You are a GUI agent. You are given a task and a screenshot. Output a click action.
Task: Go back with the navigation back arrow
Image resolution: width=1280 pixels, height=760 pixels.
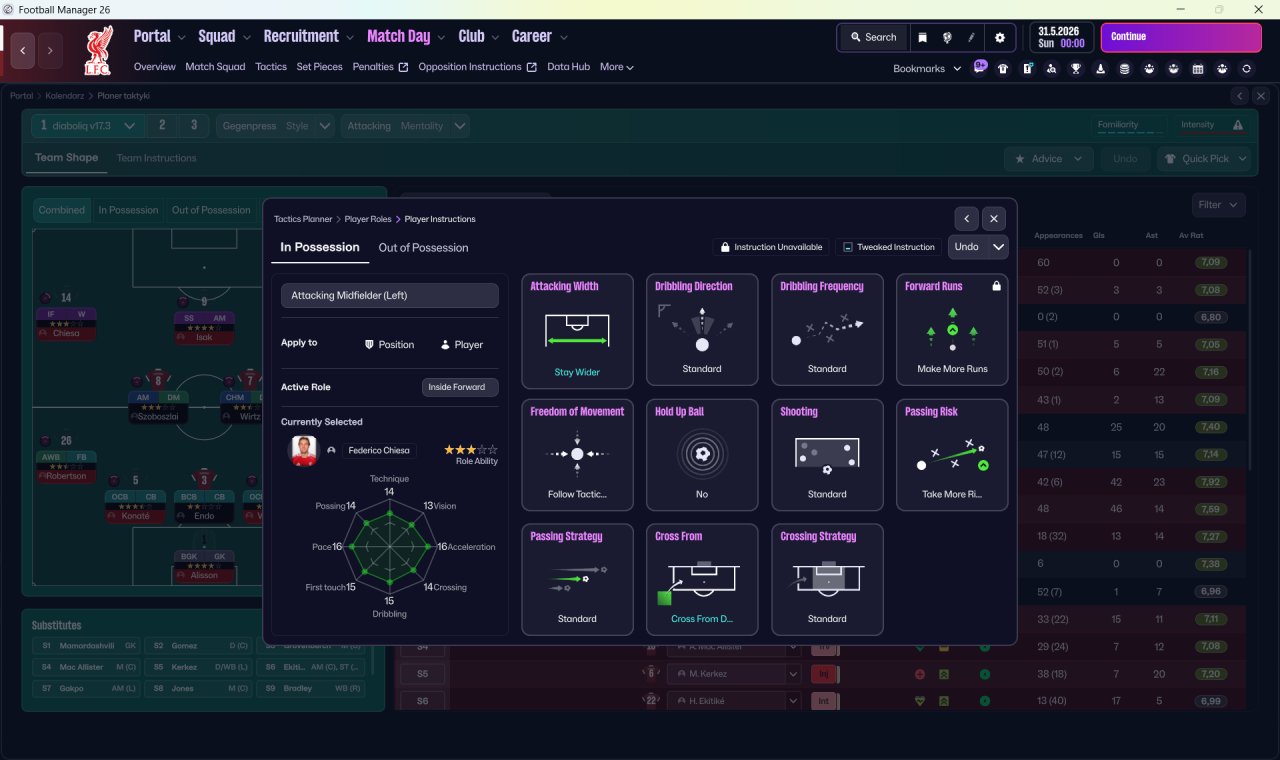pos(24,49)
